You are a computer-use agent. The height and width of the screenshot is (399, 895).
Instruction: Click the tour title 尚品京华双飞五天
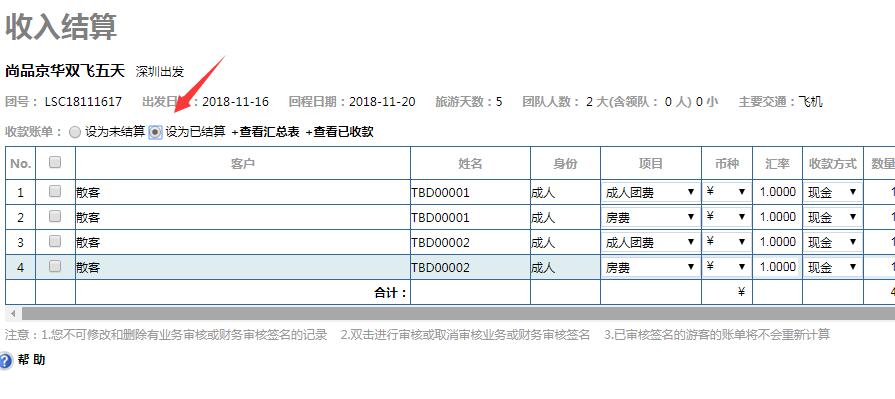tap(65, 71)
